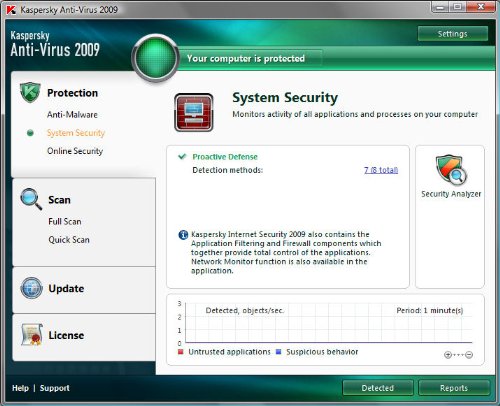Zoom in the graph with plus icon
500x406 pixels.
click(448, 355)
